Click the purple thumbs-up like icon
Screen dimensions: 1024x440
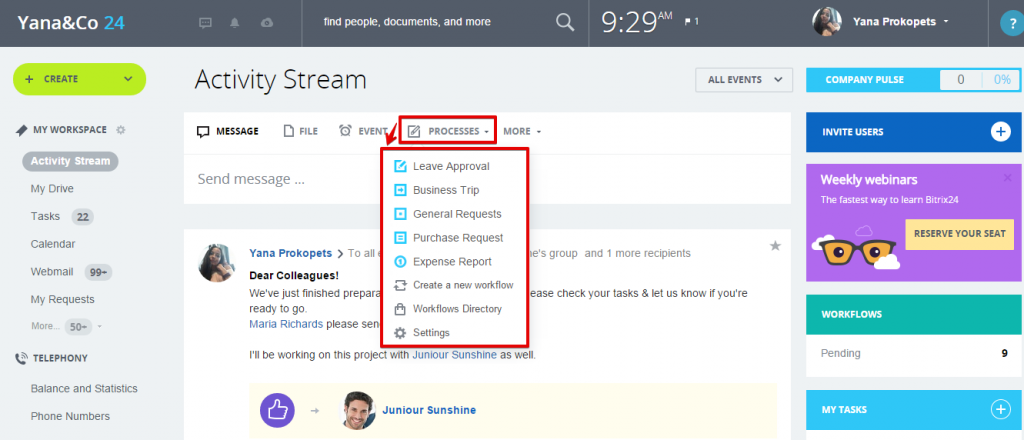[278, 410]
